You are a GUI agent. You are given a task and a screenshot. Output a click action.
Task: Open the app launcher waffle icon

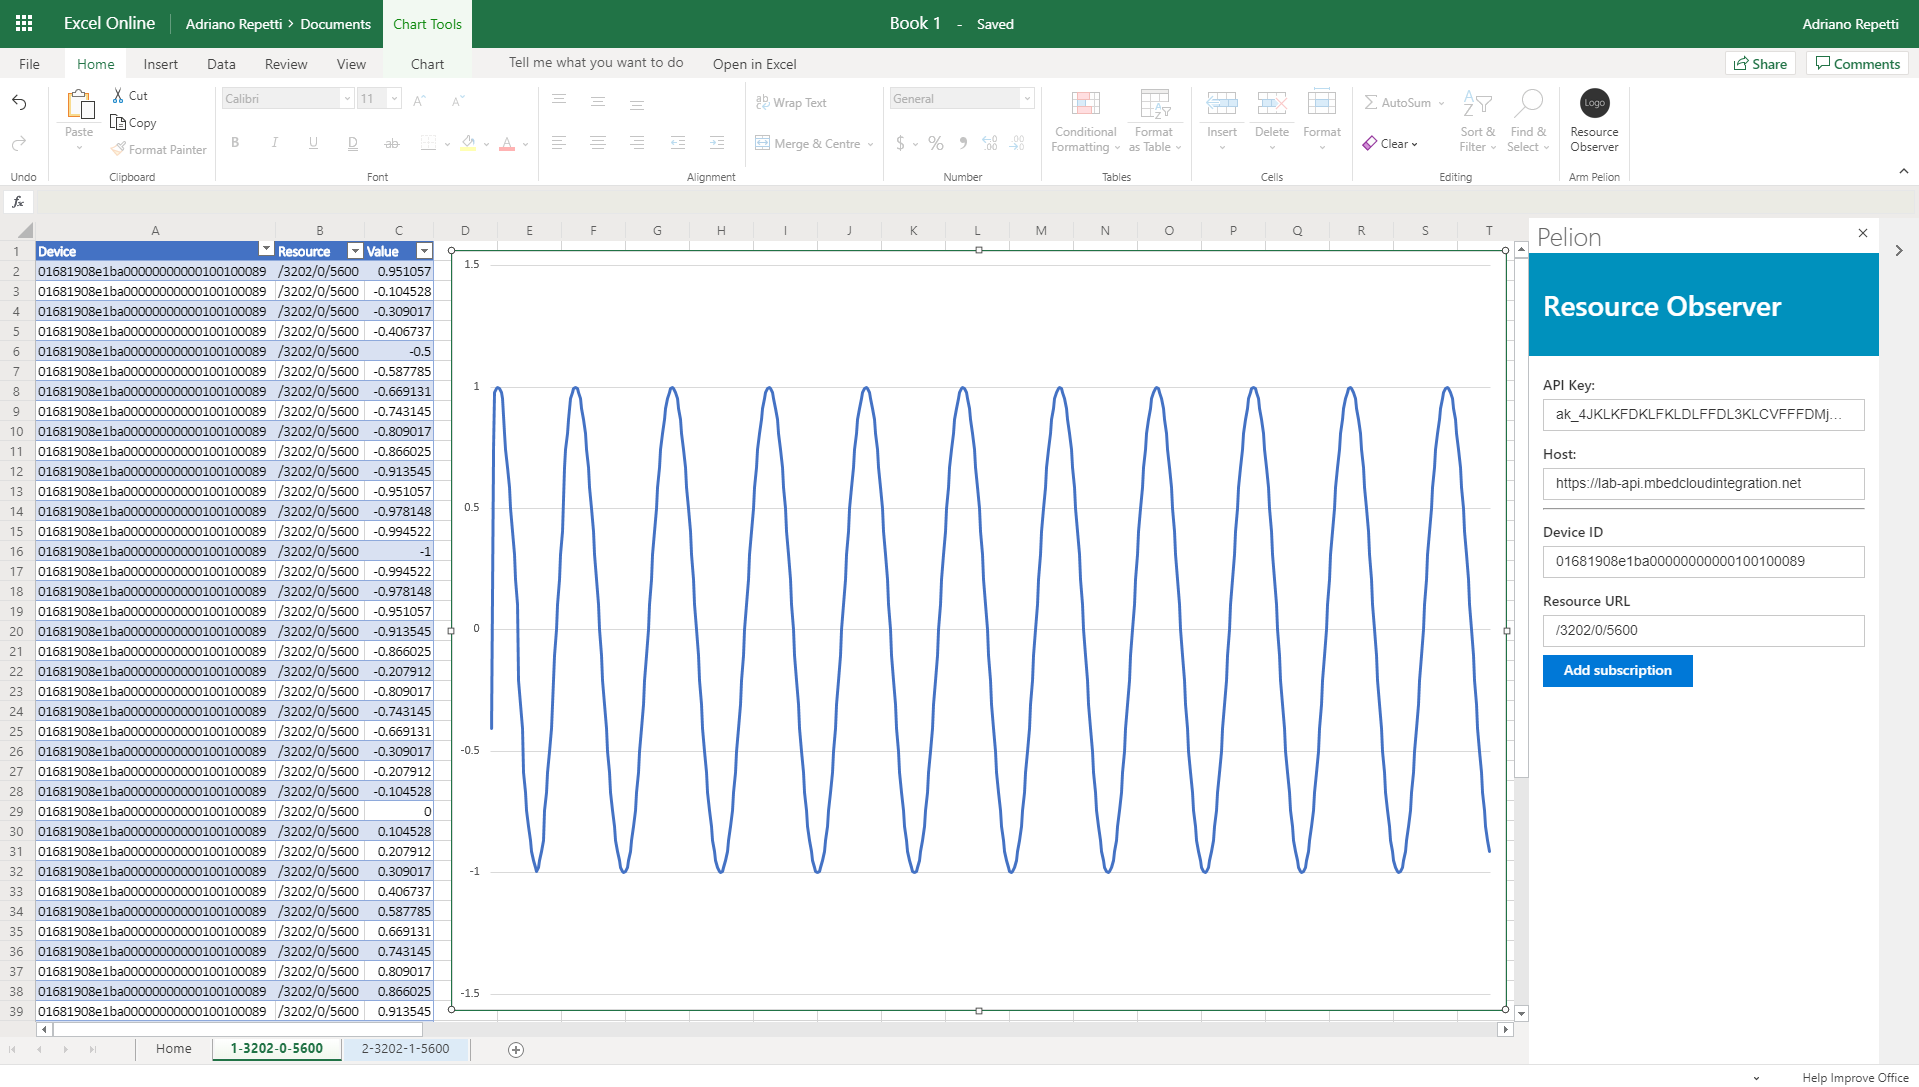(24, 23)
